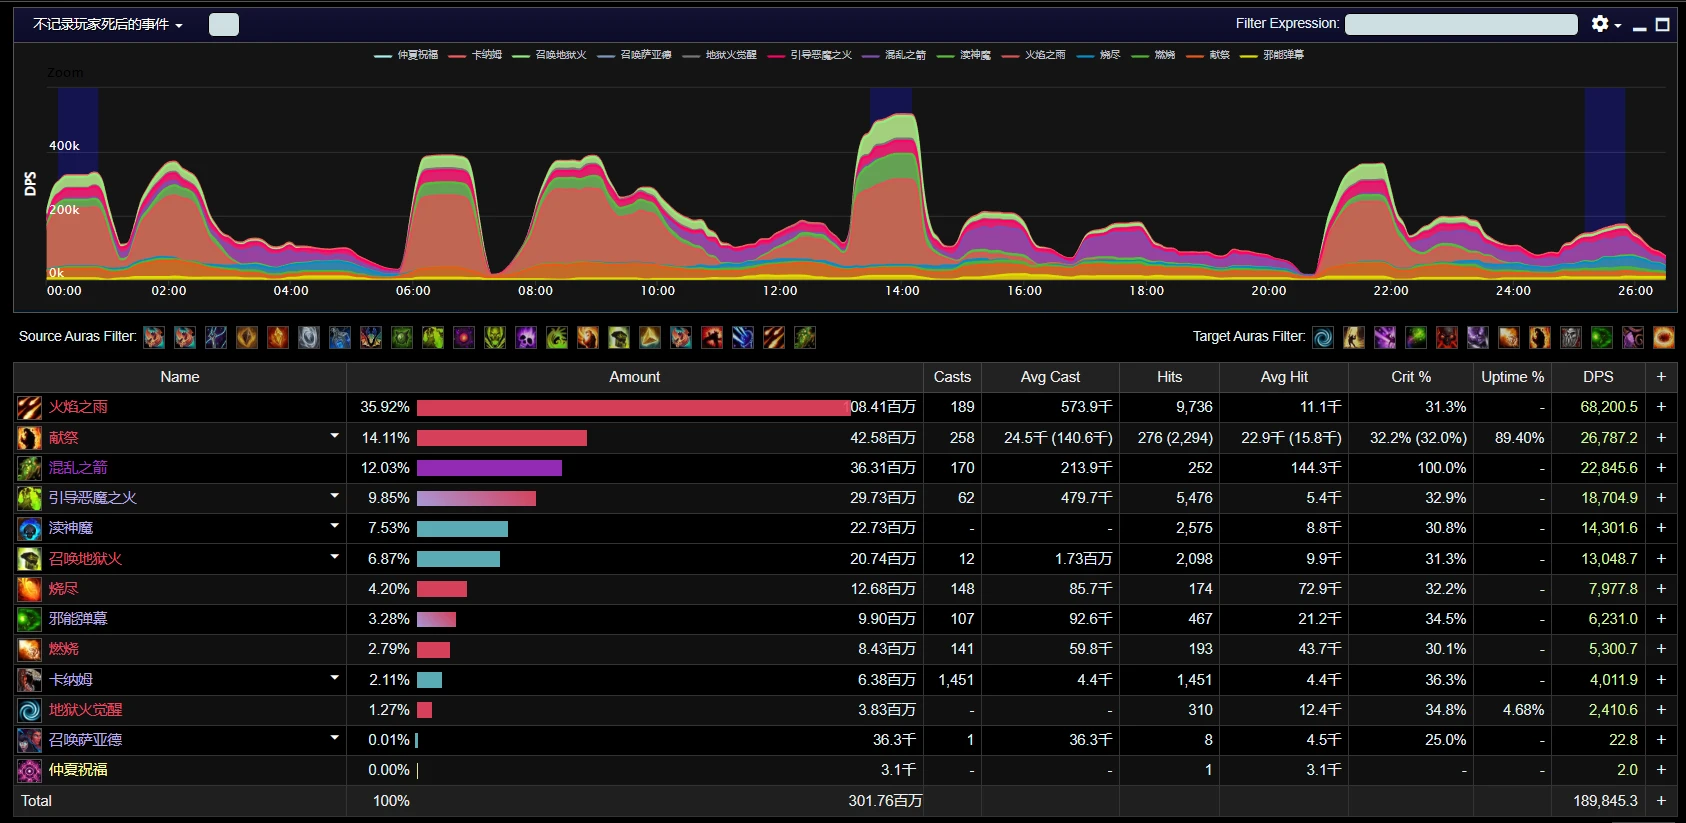Expand the 引导恶魔之火 row details arrow
Viewport: 1686px width, 823px height.
pyautogui.click(x=335, y=496)
